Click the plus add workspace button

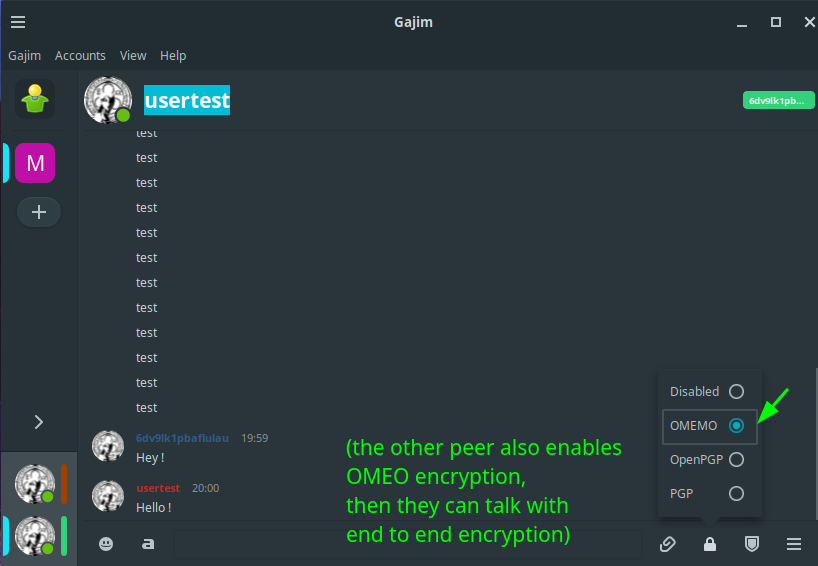coord(39,212)
